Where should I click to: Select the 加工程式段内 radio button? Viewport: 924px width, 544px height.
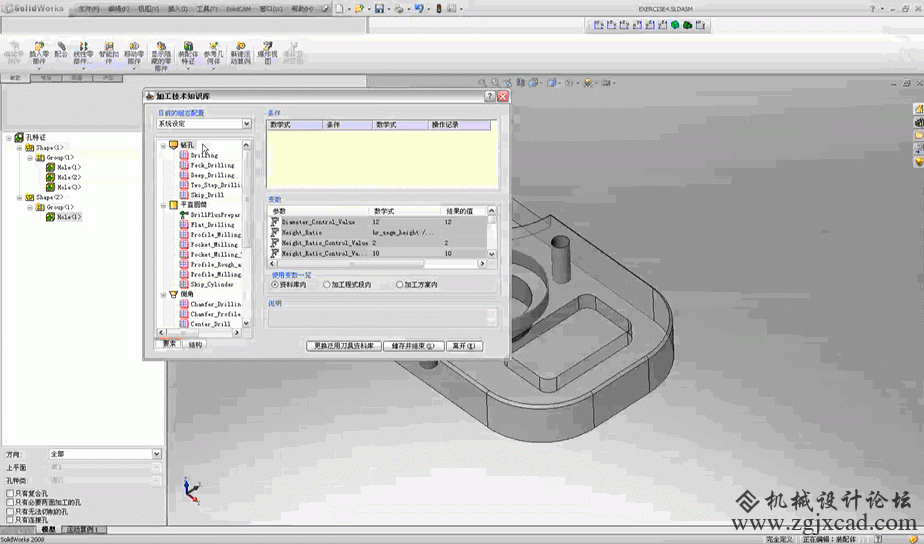click(x=326, y=285)
